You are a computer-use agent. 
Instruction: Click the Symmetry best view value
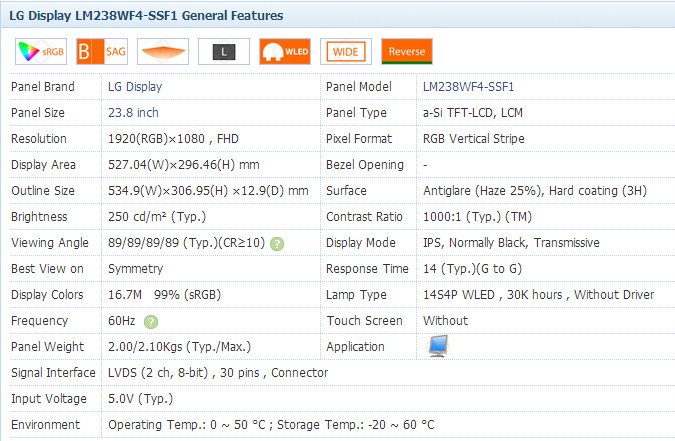click(135, 269)
